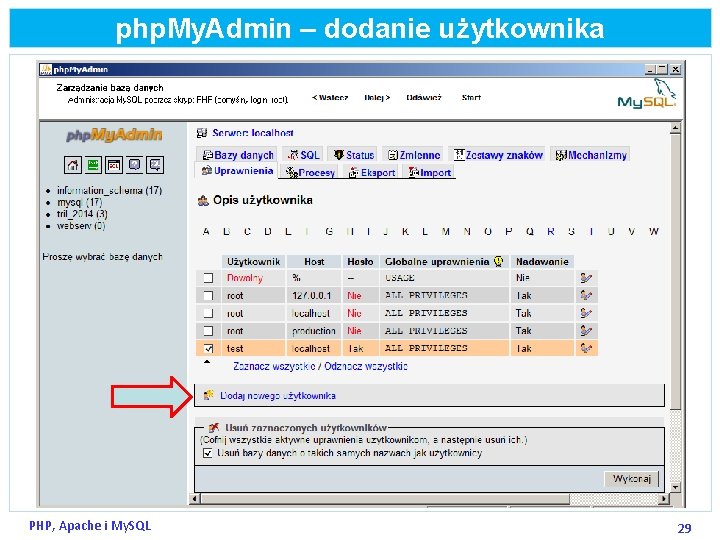Open the Mechanizmy tab
The height and width of the screenshot is (540, 720).
tap(591, 155)
